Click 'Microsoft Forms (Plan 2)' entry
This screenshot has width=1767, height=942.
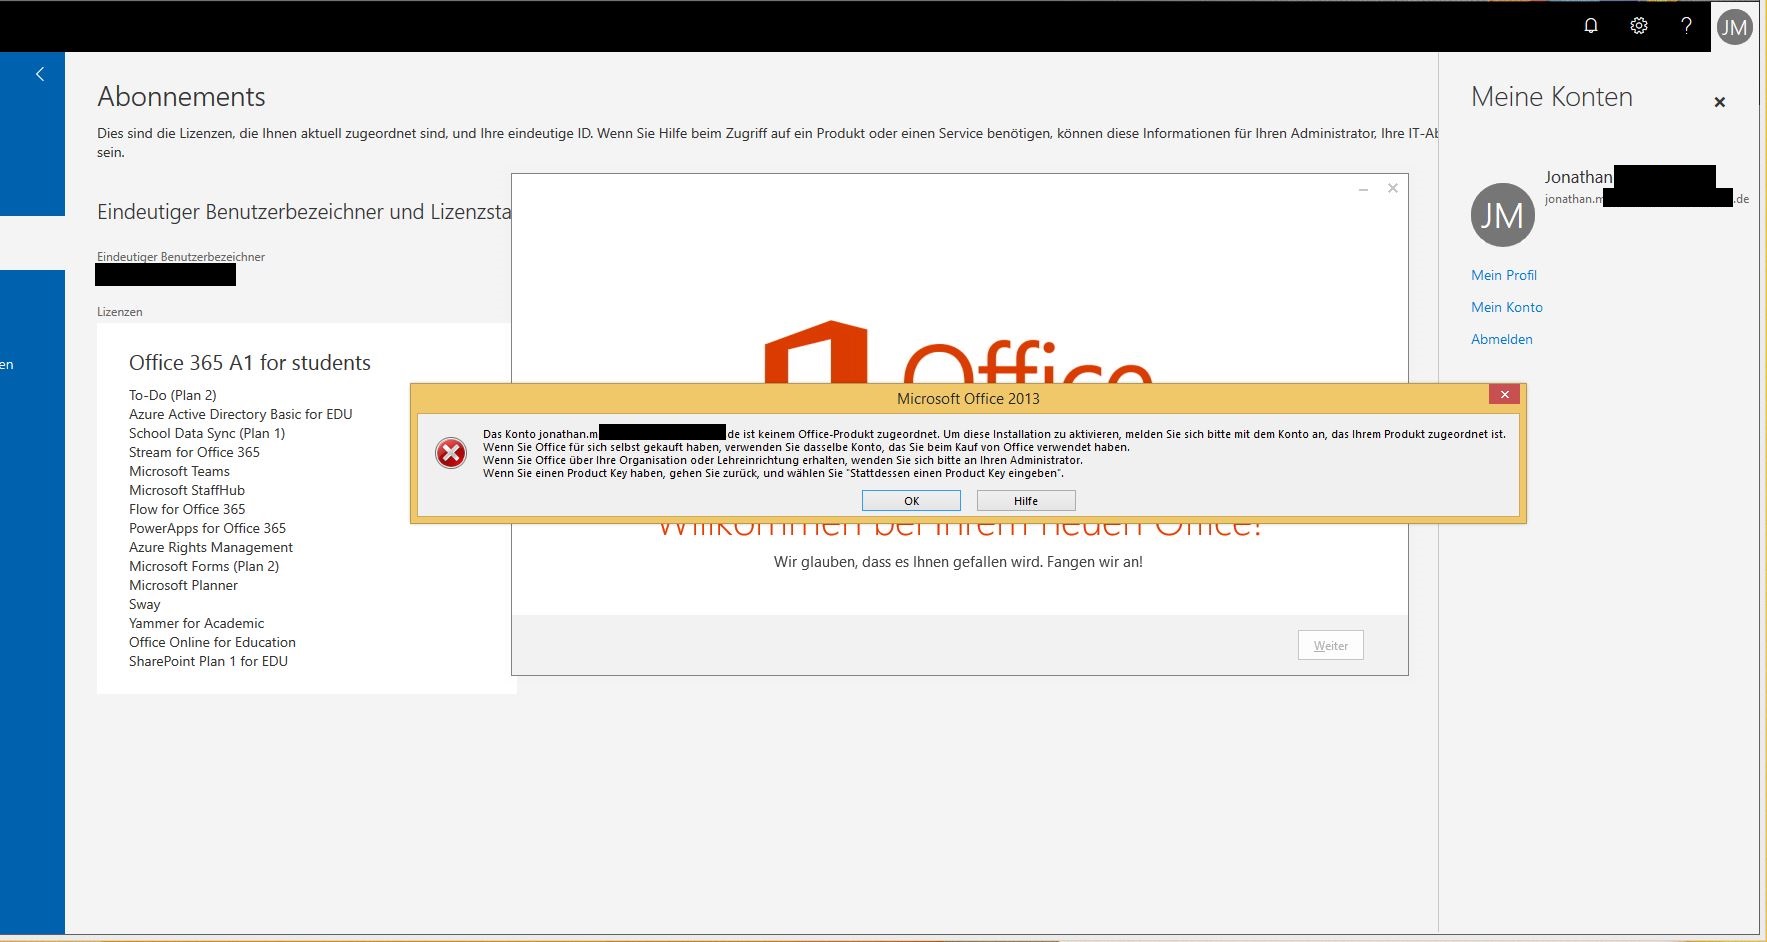(x=204, y=566)
